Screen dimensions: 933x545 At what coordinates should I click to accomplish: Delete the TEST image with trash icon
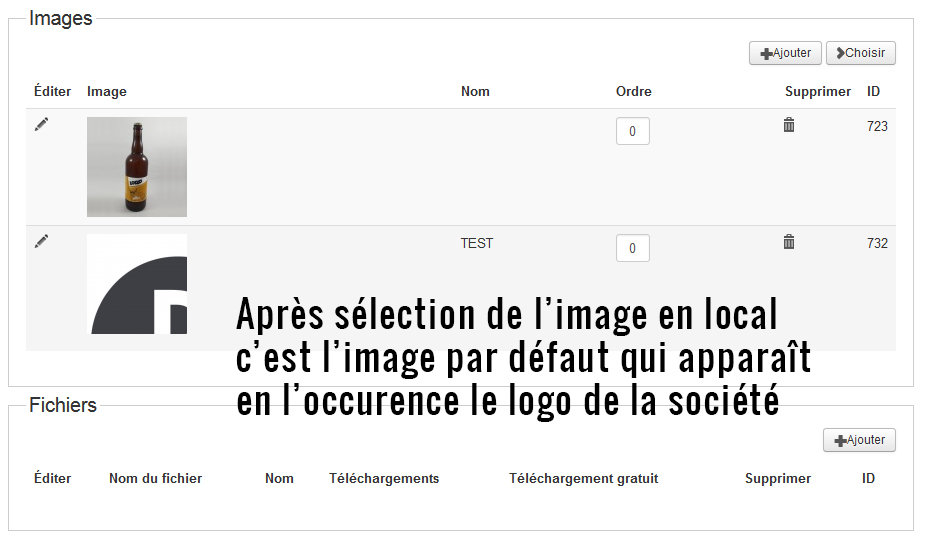(788, 242)
